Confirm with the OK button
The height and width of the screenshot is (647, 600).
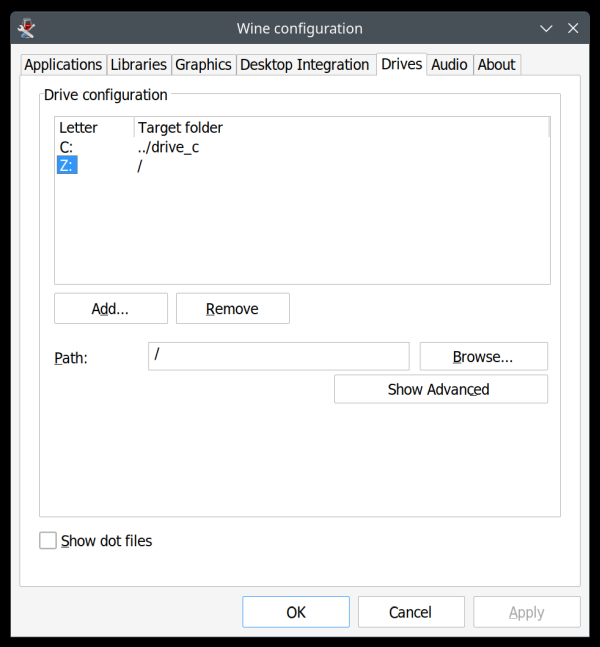point(296,612)
